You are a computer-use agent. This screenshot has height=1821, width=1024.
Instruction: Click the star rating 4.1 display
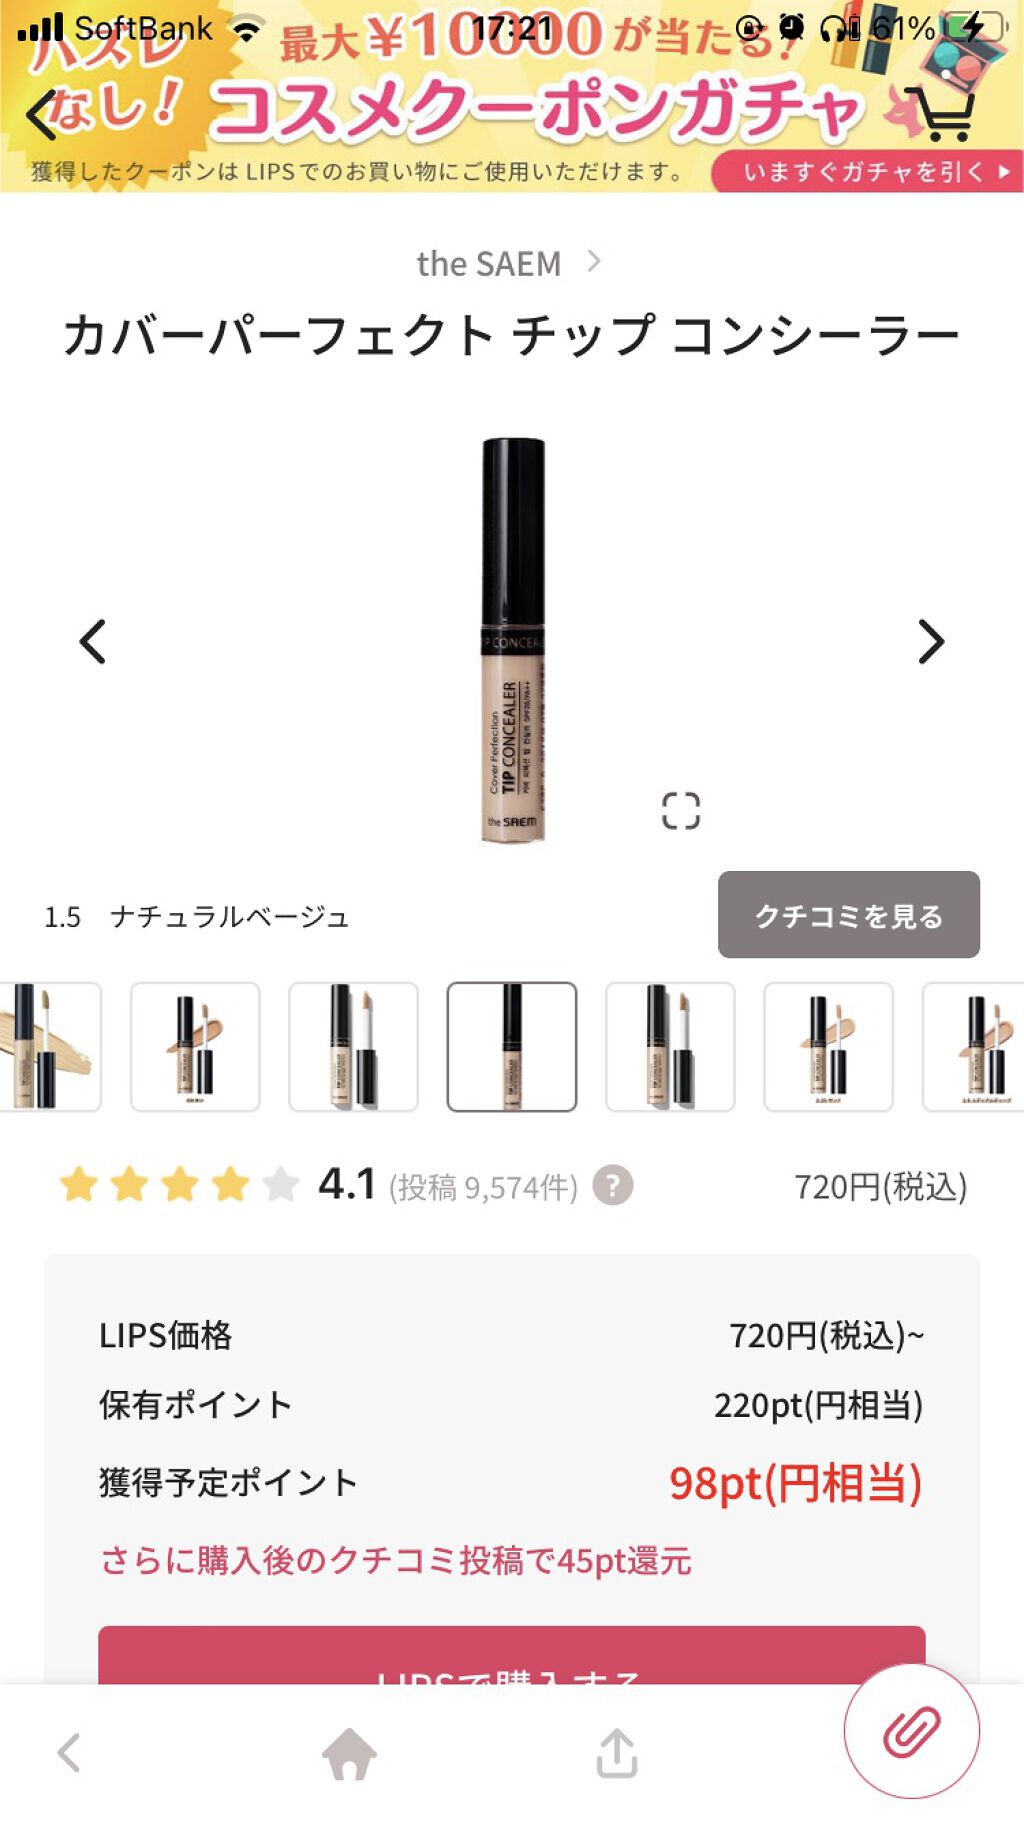218,1185
